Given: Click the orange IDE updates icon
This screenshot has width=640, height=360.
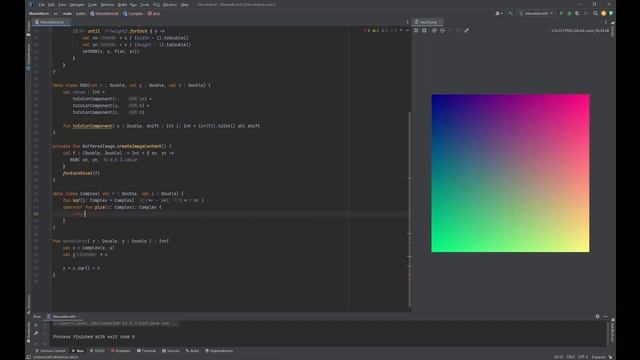Looking at the screenshot, I should pyautogui.click(x=603, y=13).
